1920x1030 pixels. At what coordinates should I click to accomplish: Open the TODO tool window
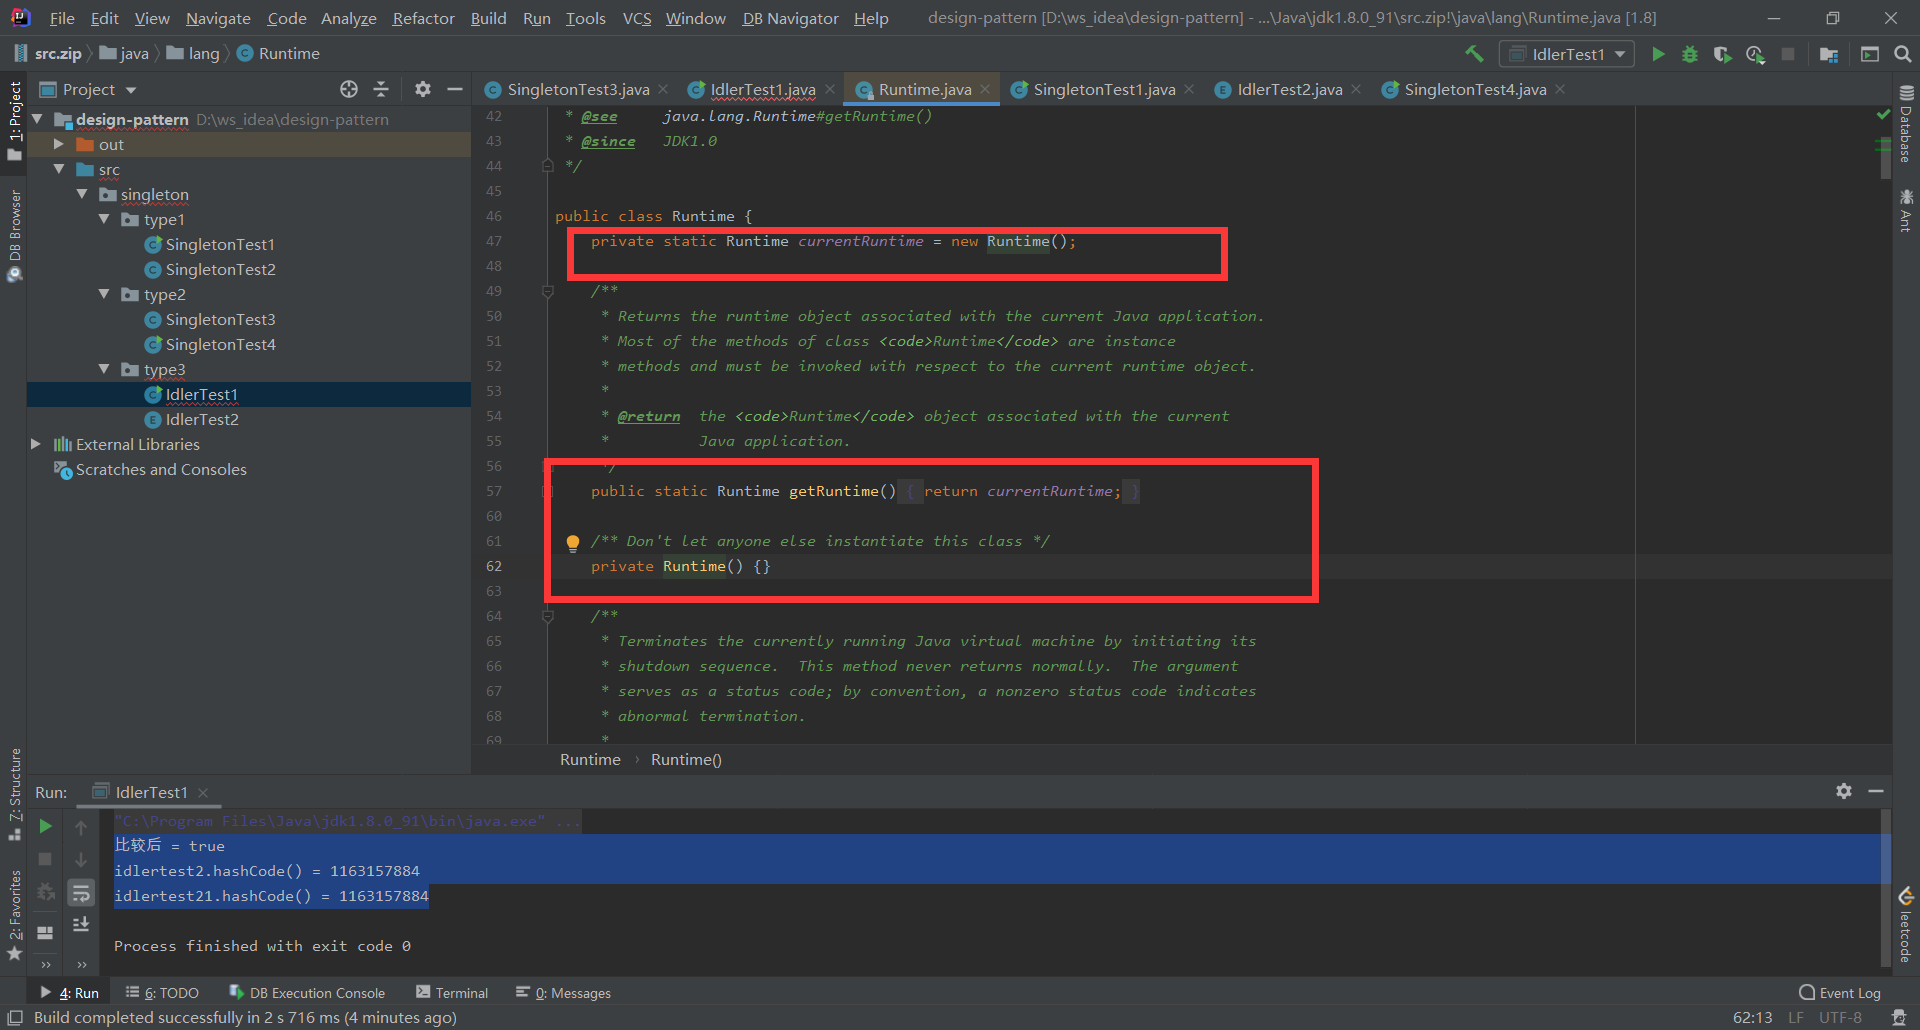(x=162, y=993)
